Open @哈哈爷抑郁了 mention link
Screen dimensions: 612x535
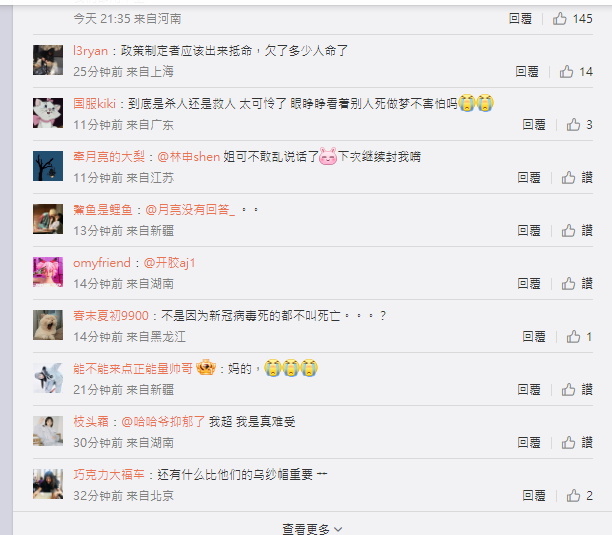[x=163, y=422]
